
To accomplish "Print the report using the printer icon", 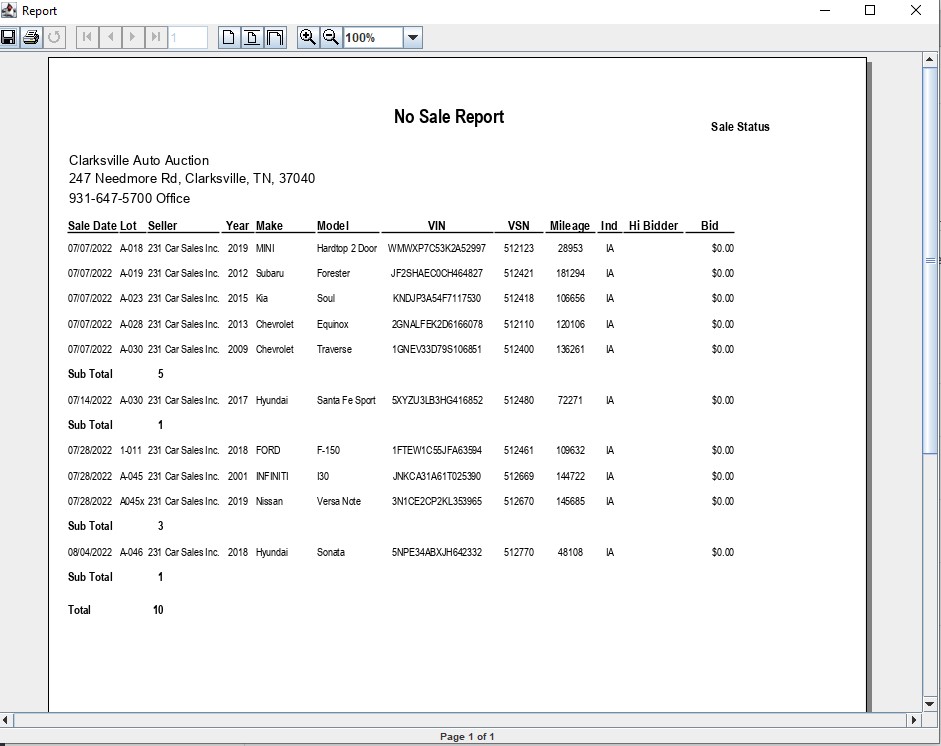I will (31, 38).
